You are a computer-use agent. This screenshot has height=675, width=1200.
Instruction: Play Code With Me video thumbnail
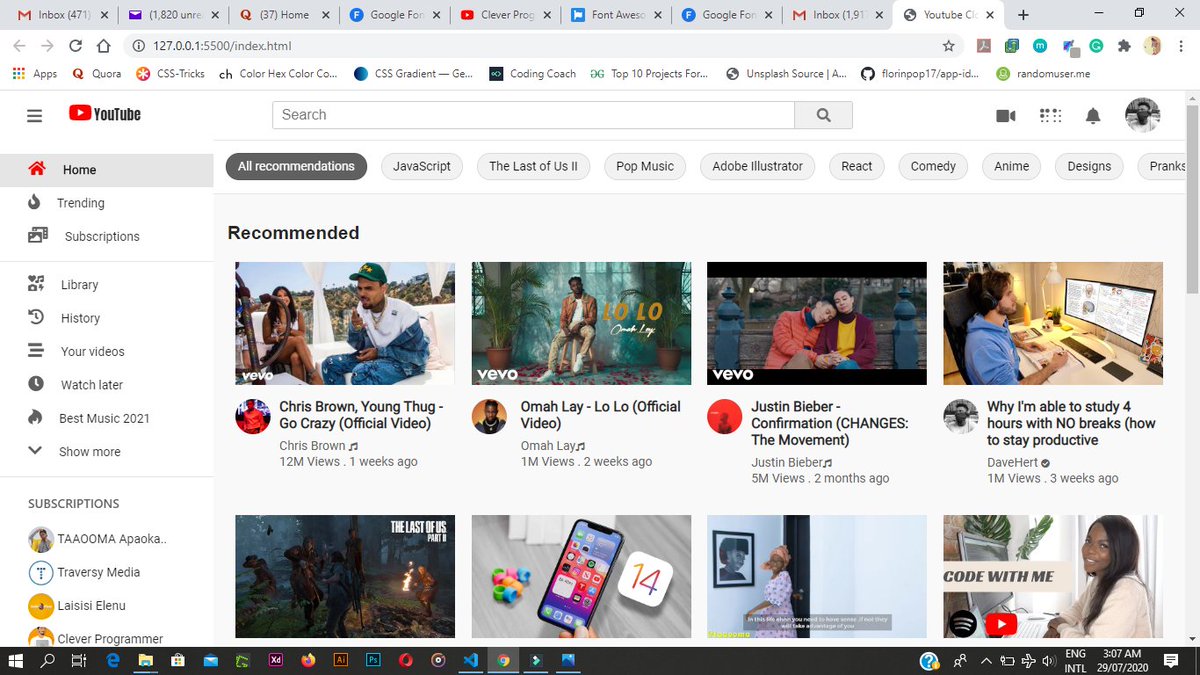pos(1053,577)
